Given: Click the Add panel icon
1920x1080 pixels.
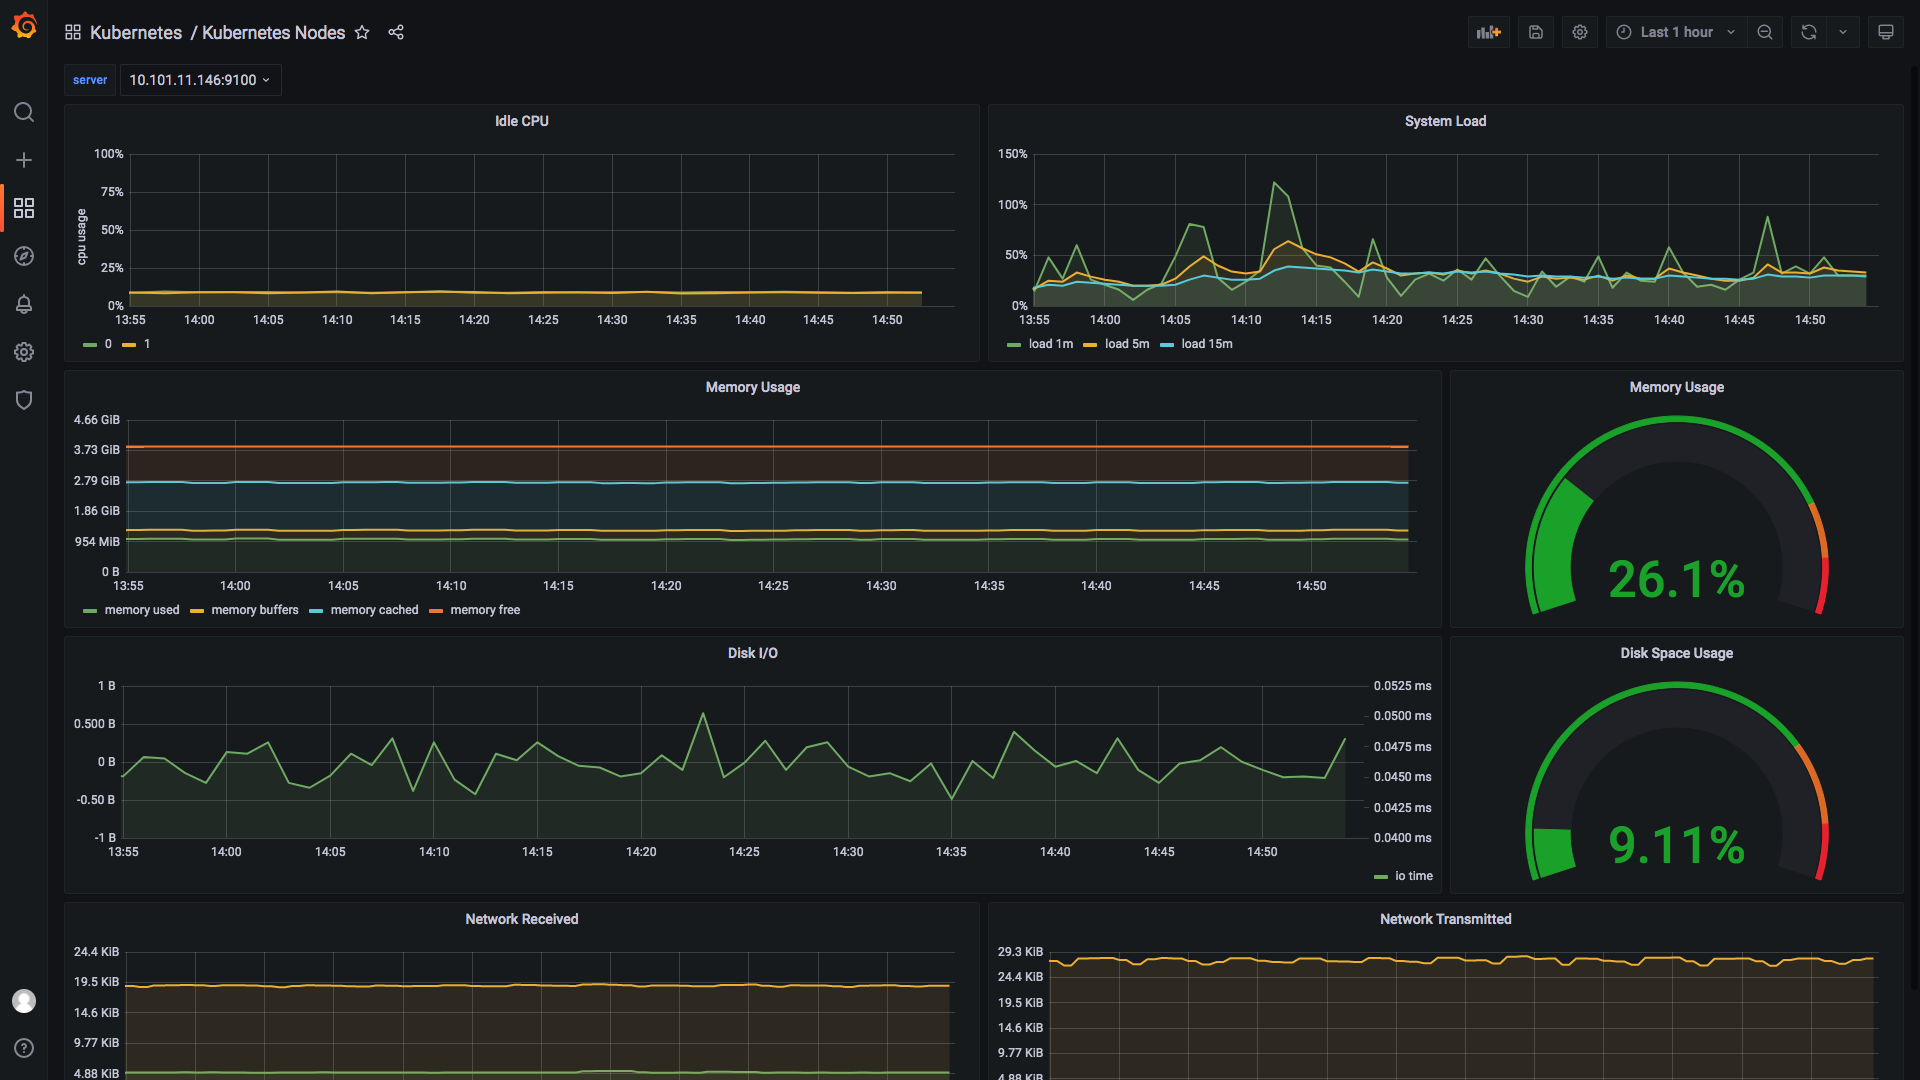Looking at the screenshot, I should coord(1489,32).
